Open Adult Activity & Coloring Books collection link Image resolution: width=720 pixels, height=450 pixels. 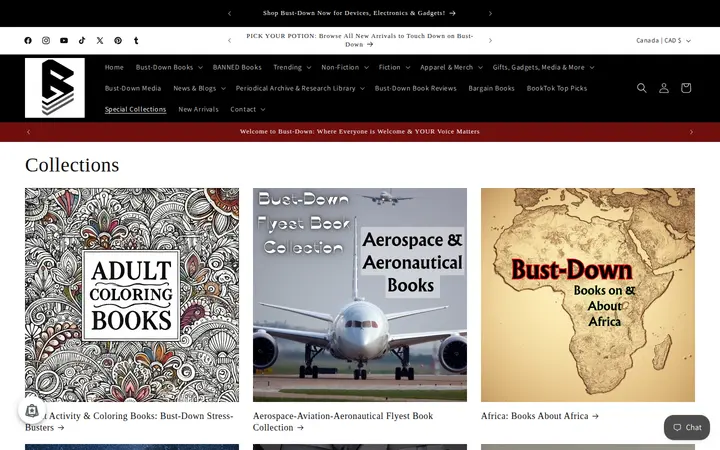click(129, 422)
